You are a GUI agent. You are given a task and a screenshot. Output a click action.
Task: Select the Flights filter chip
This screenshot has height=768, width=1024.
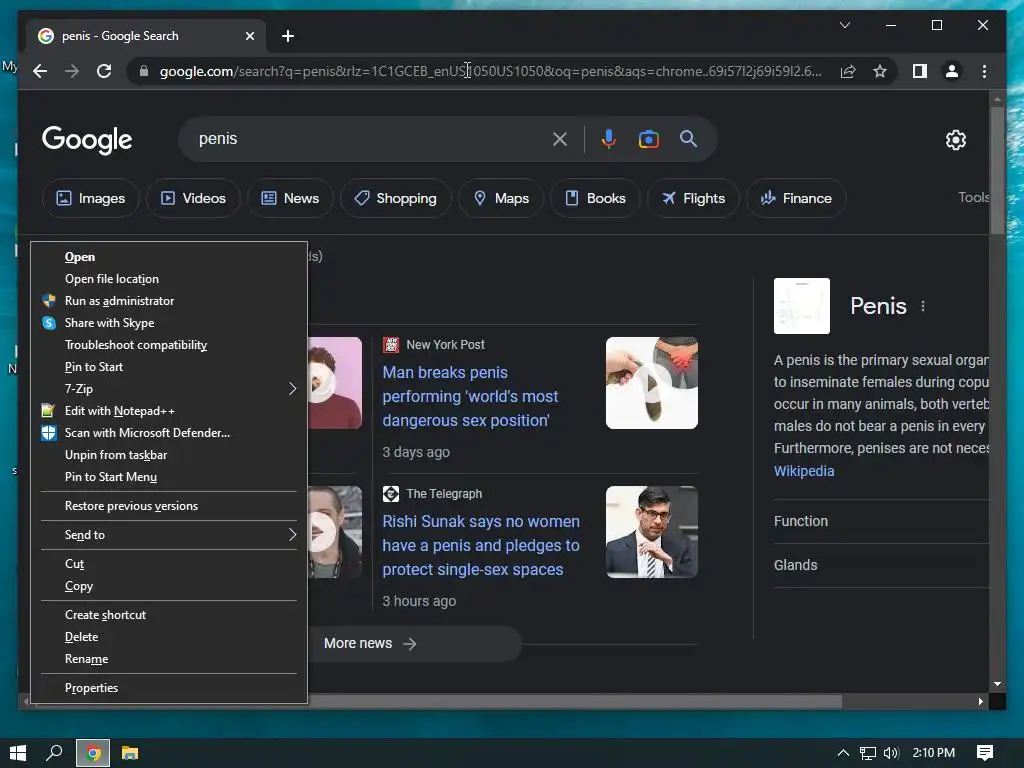(693, 198)
